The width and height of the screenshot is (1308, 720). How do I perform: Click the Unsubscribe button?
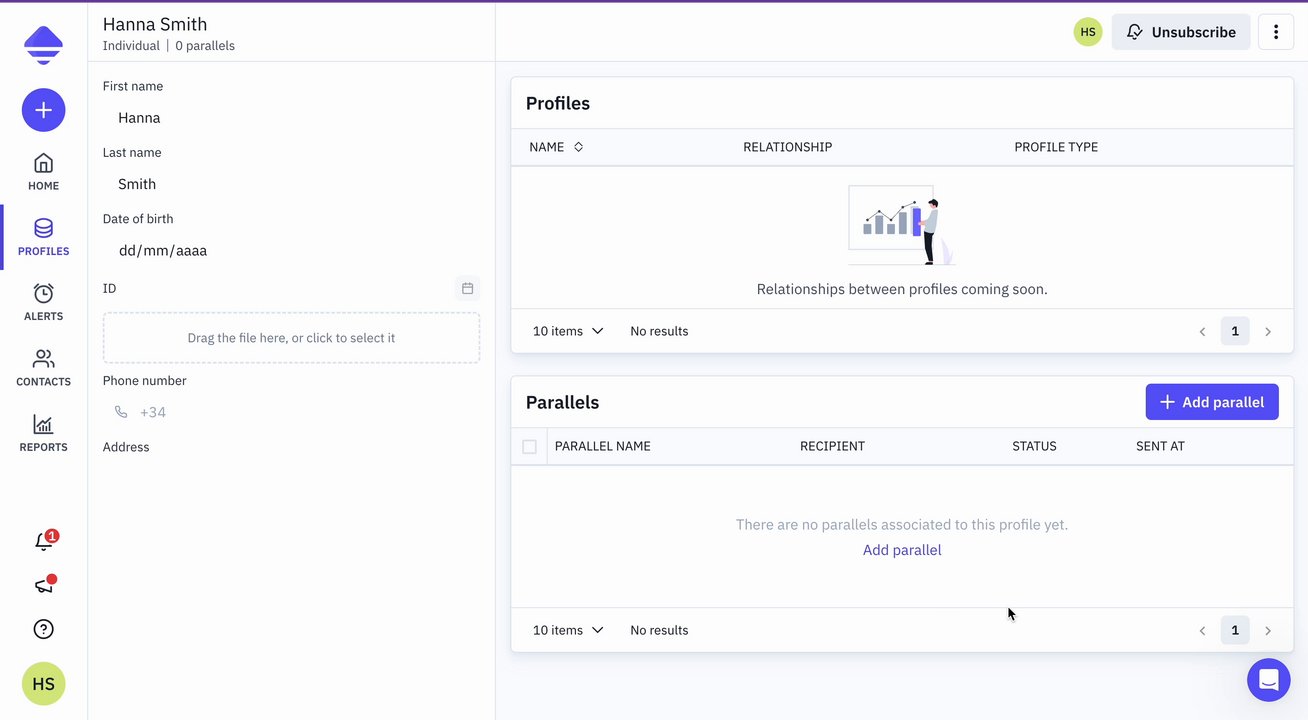1180,32
